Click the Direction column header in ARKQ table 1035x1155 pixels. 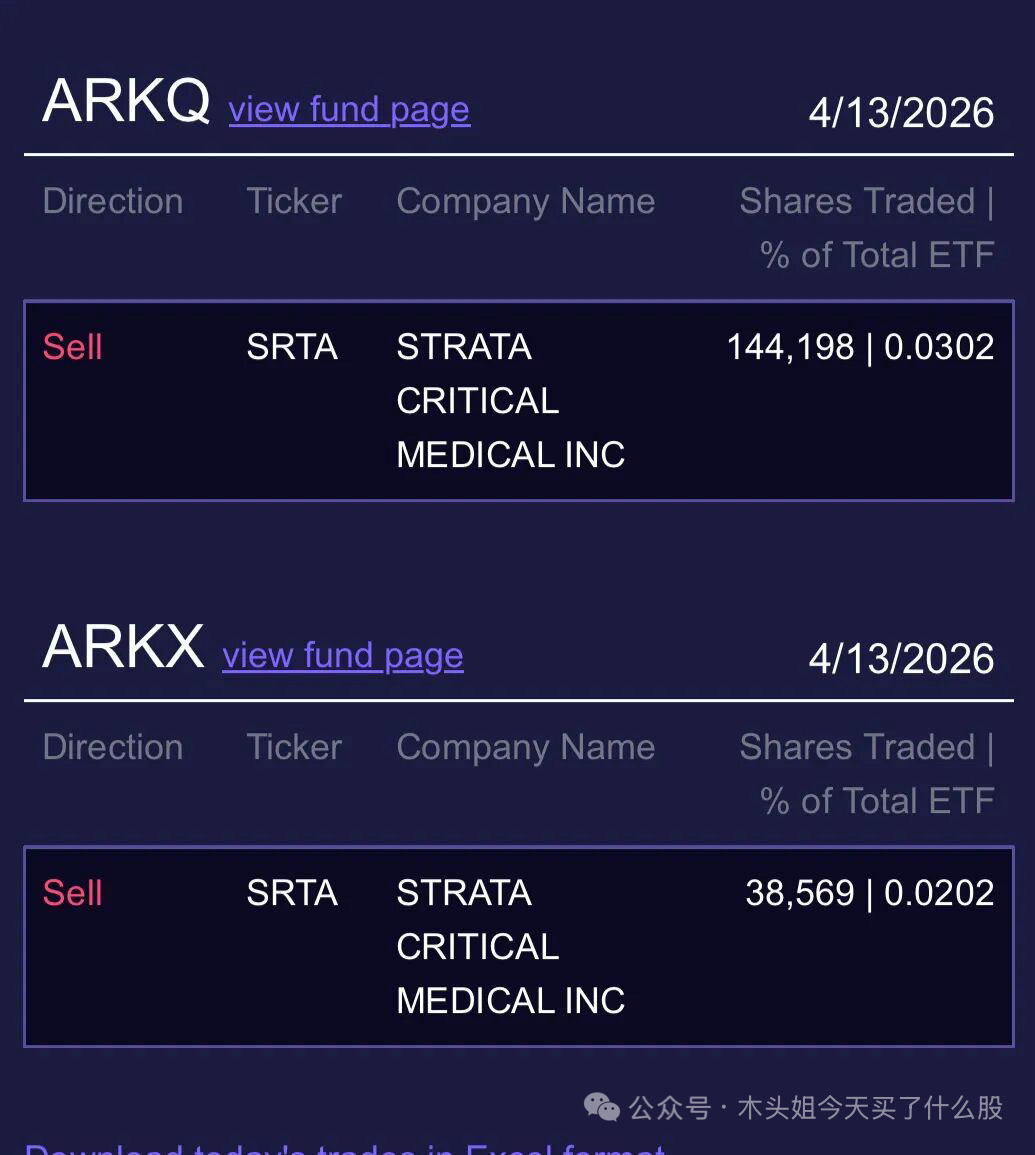tap(113, 201)
